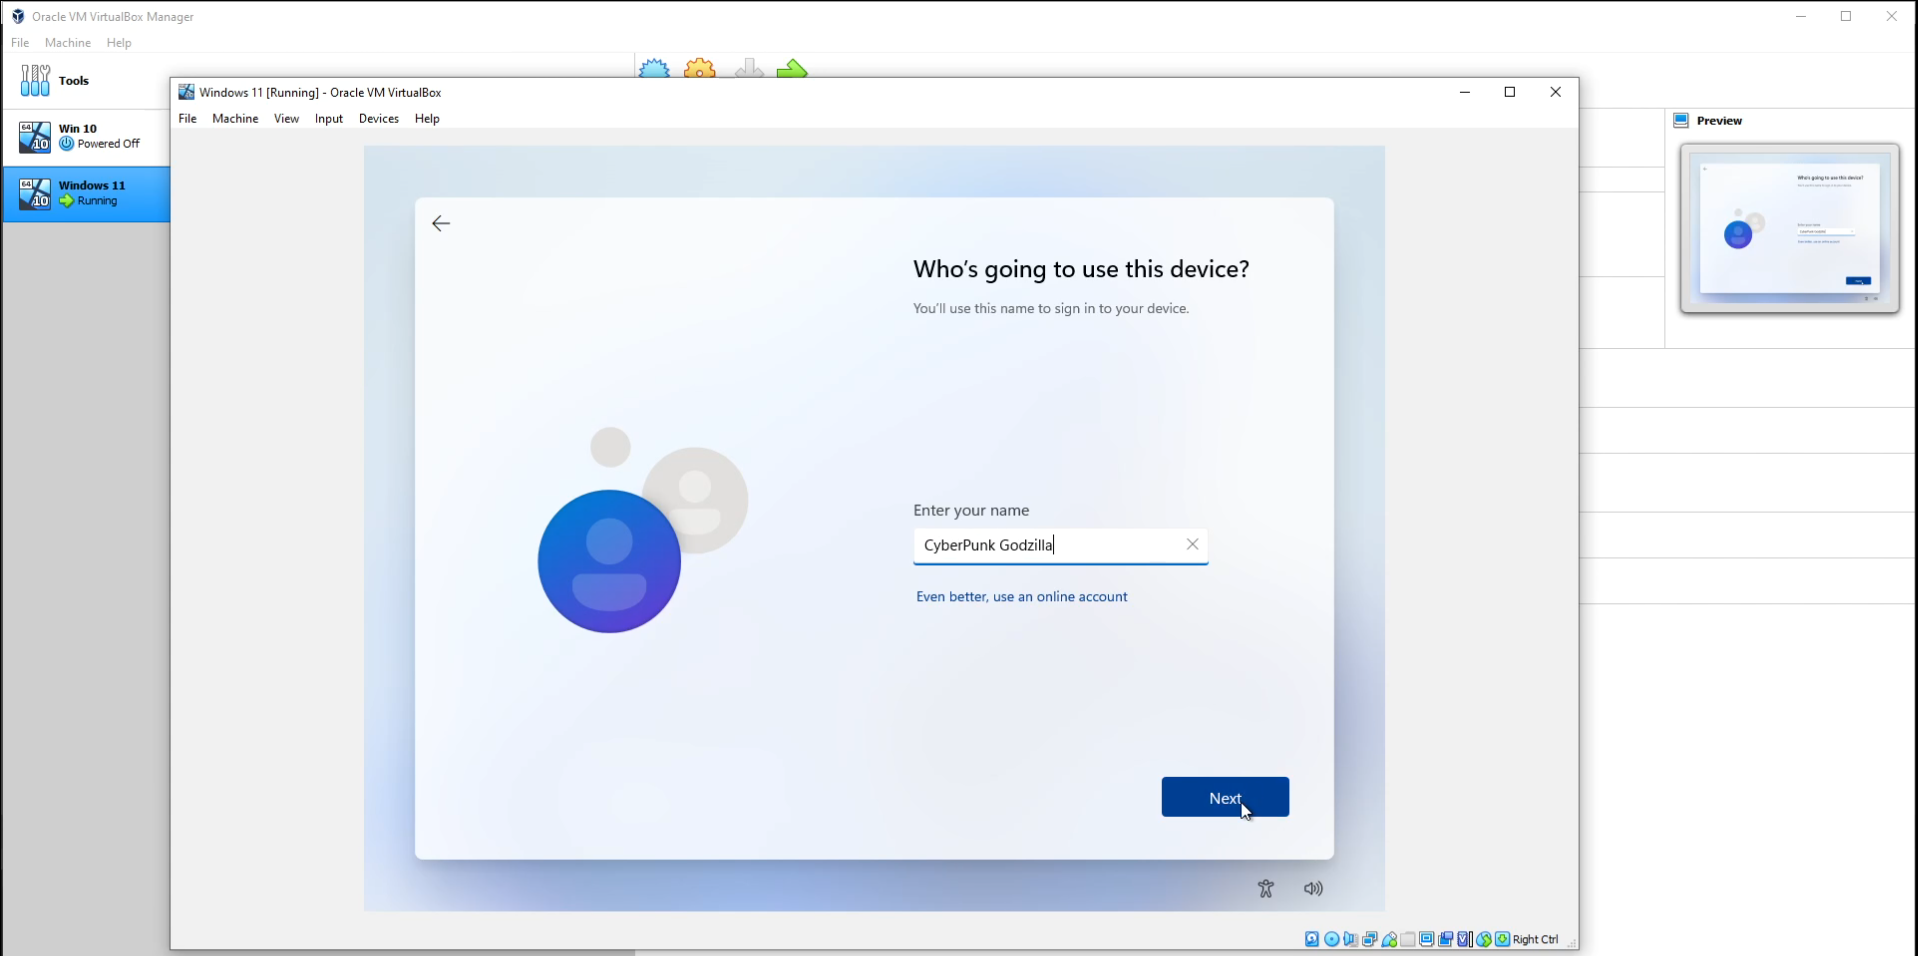The height and width of the screenshot is (956, 1918).
Task: Click the recording indicator in the status bar
Action: tap(1447, 939)
